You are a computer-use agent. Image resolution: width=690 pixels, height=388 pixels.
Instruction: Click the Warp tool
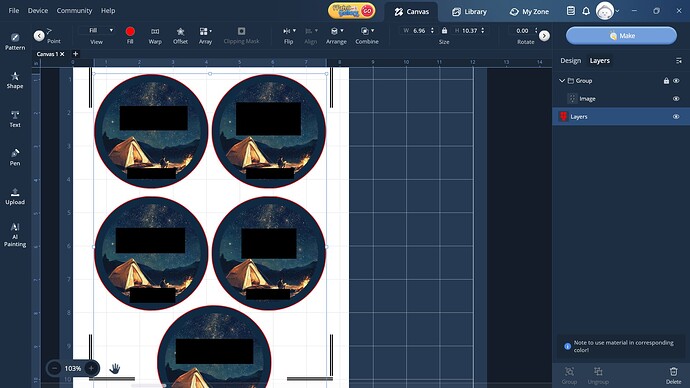click(x=155, y=36)
